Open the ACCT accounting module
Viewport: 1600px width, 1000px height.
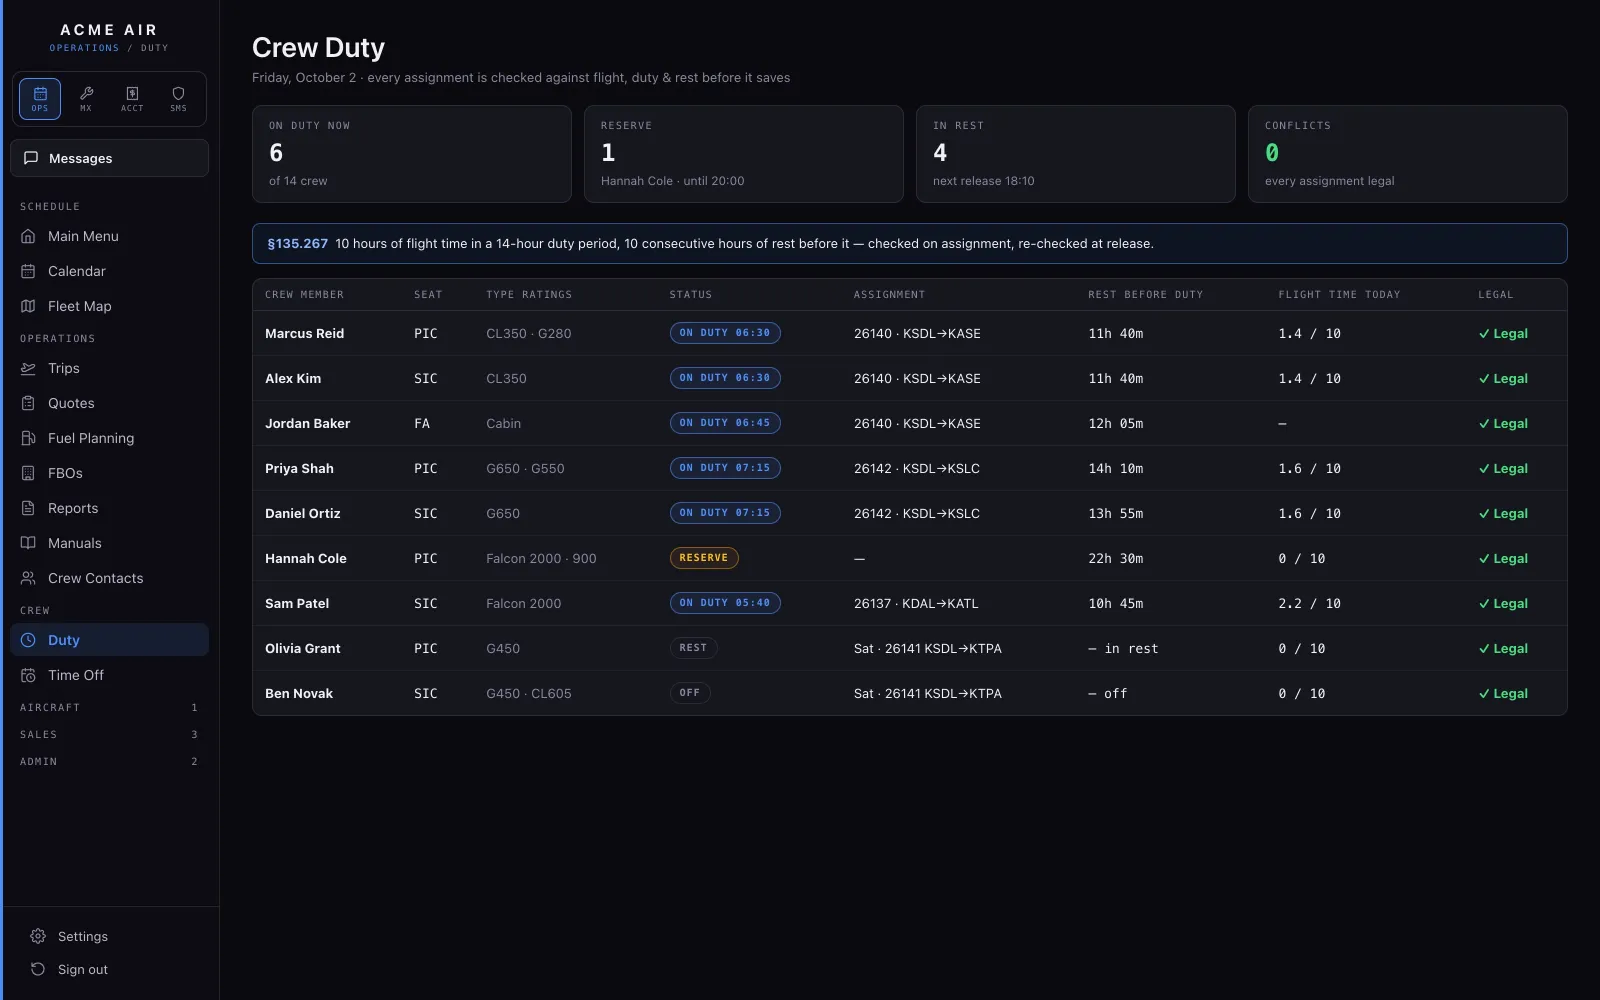pyautogui.click(x=132, y=99)
